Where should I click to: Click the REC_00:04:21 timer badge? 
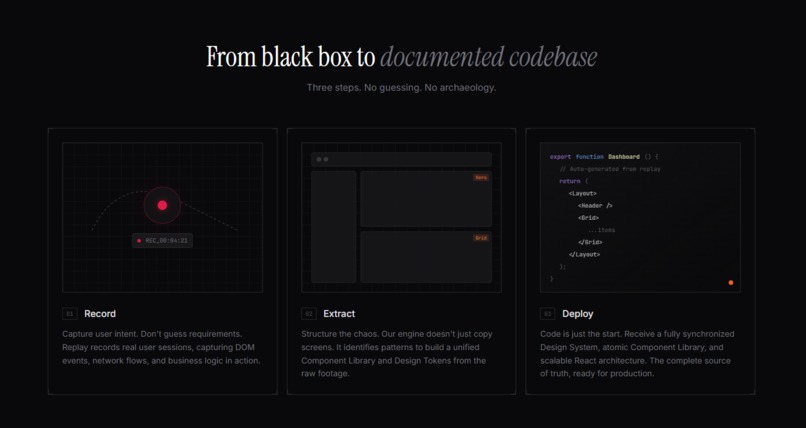click(x=162, y=240)
